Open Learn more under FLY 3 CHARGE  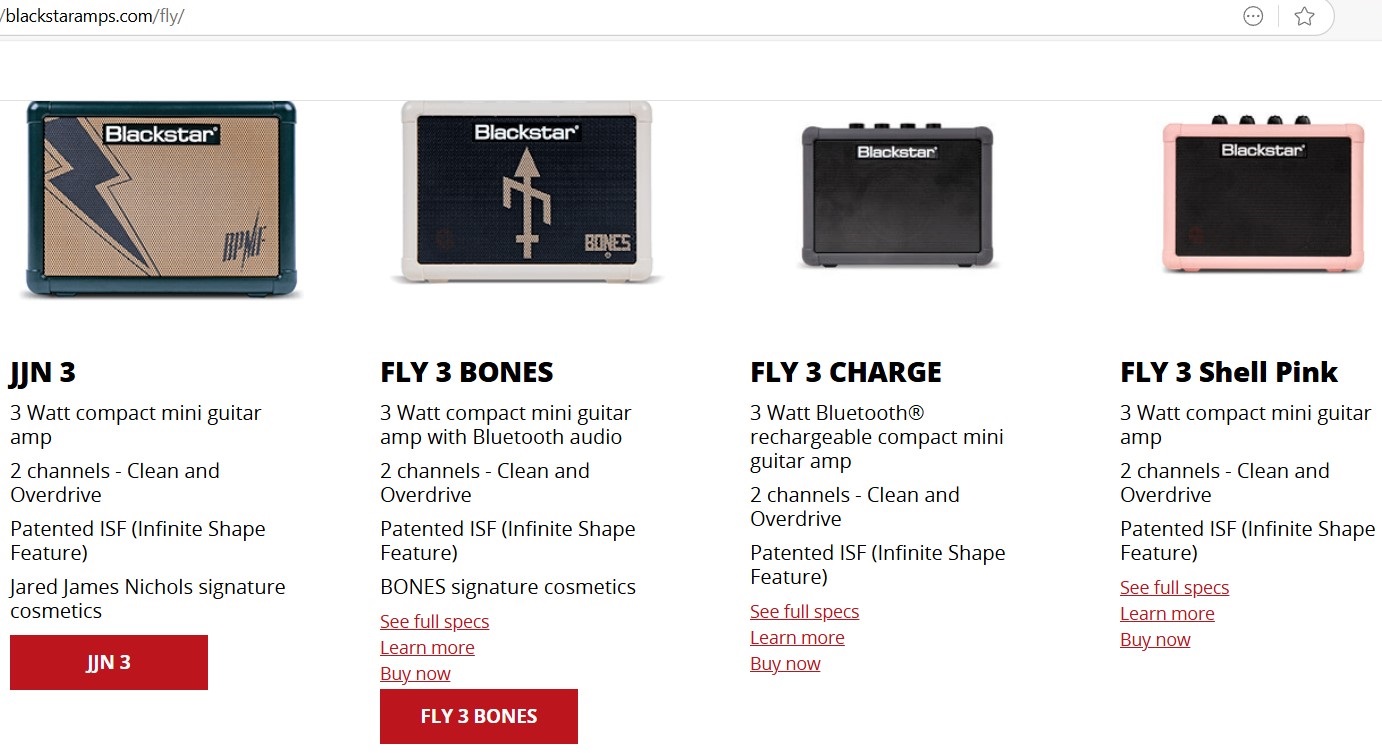pyautogui.click(x=797, y=638)
